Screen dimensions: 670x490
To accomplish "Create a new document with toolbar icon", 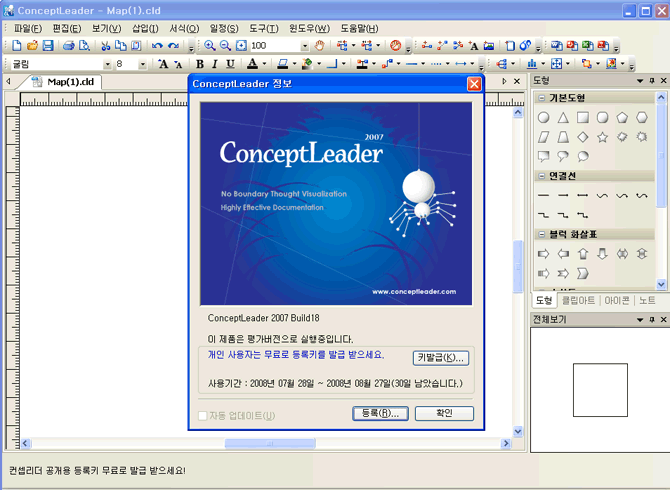I will (17, 45).
